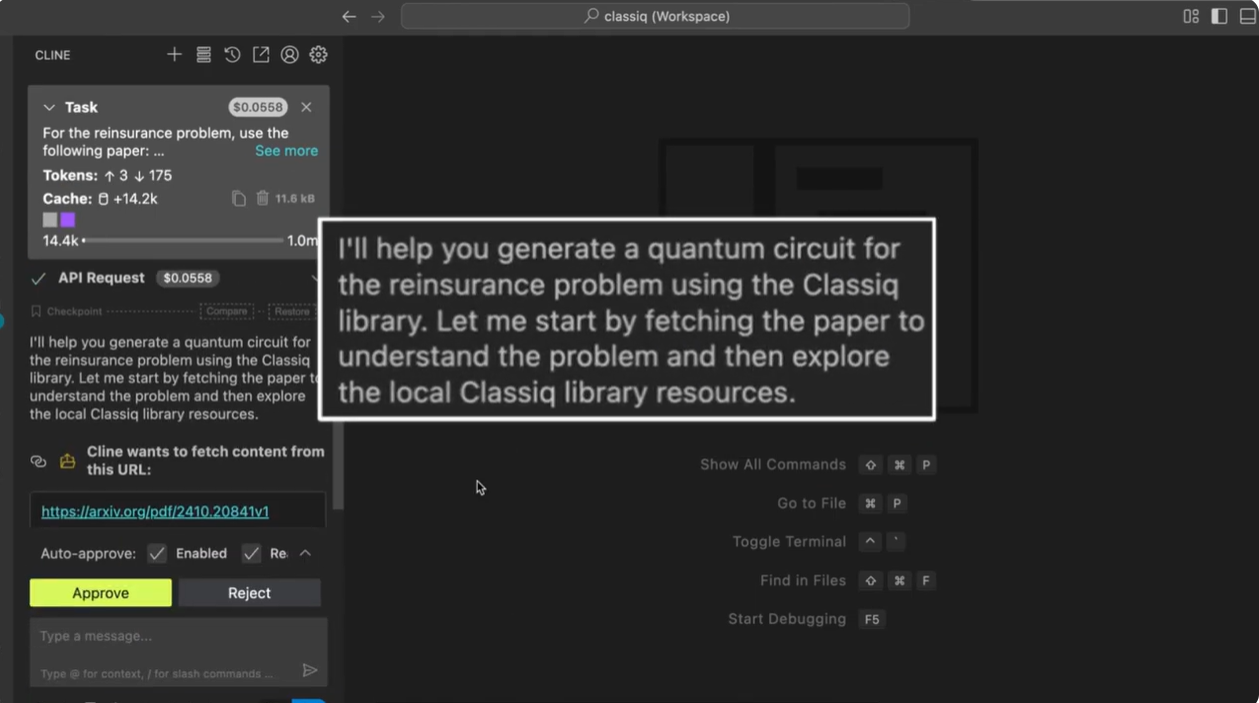Open Cline MCP servers panel
This screenshot has height=703, width=1259.
[203, 54]
